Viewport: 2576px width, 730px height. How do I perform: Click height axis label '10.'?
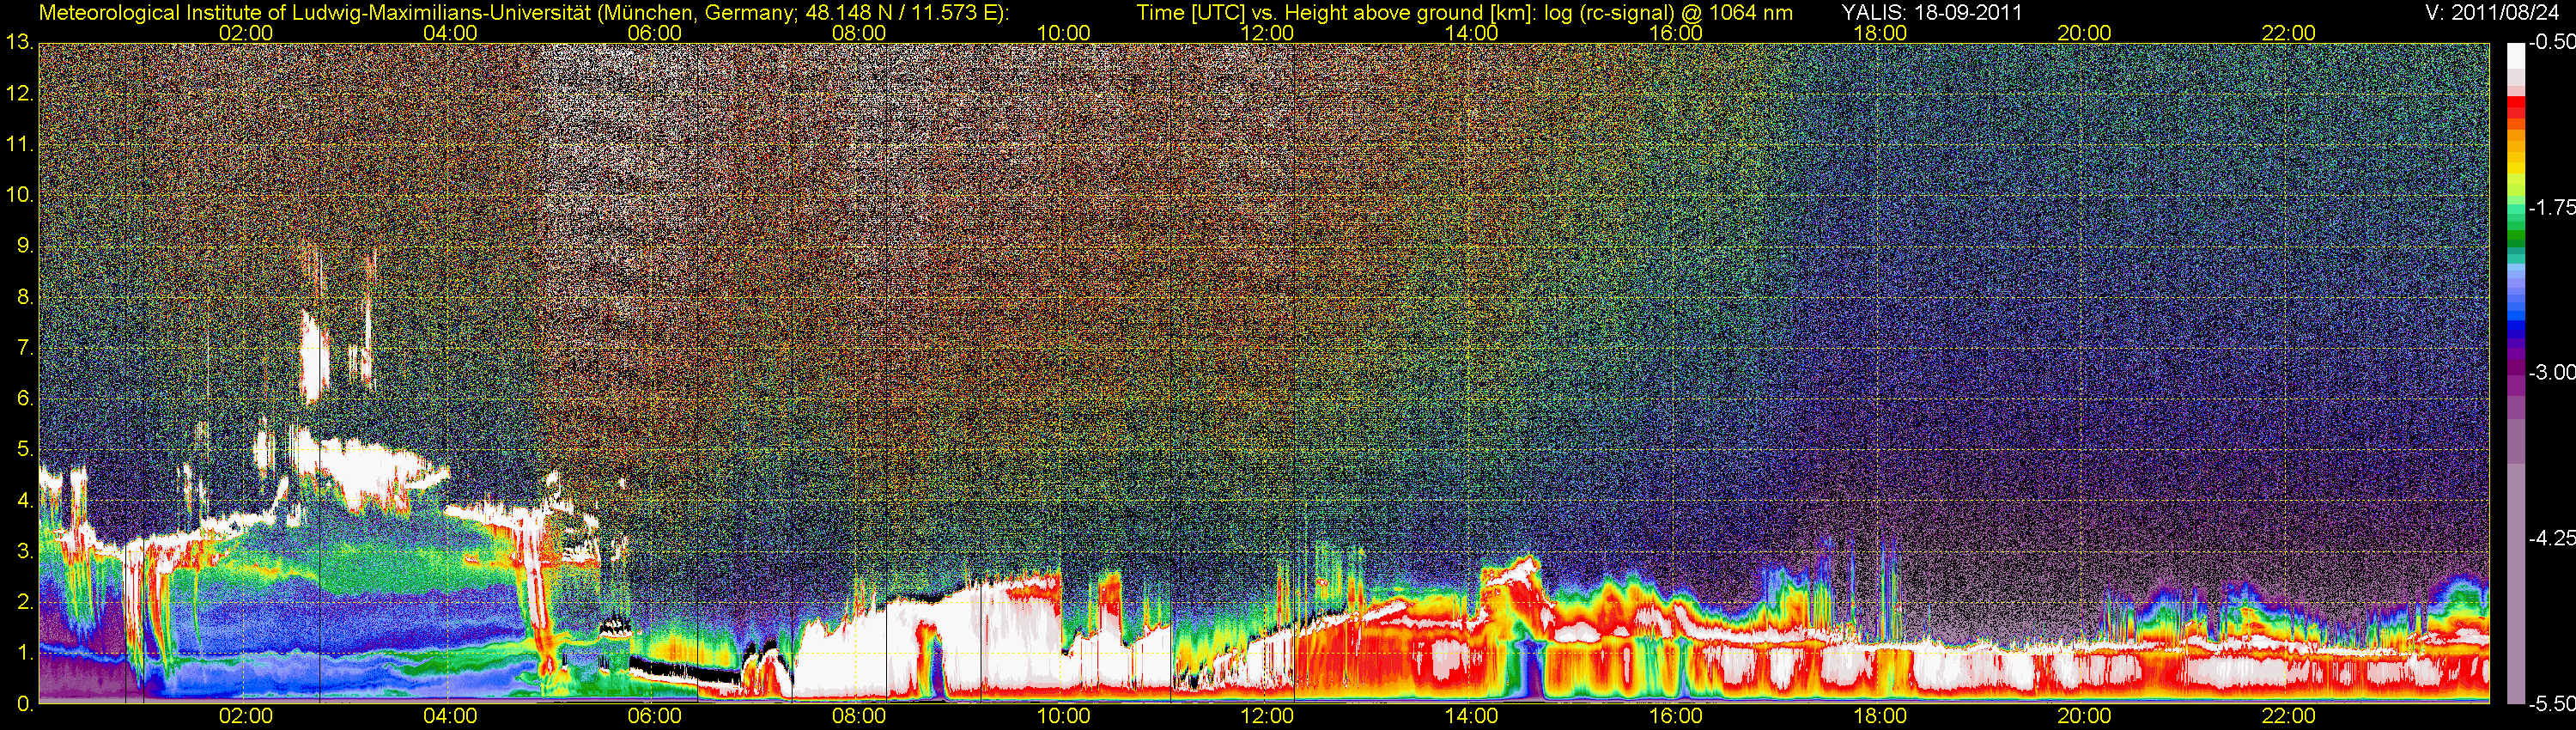19,194
